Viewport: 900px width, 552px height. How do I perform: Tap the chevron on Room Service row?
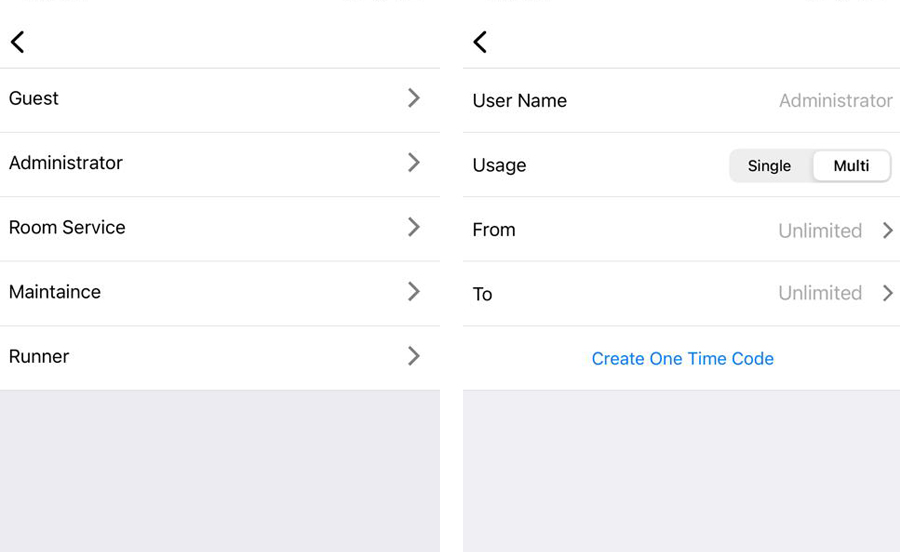tap(413, 227)
